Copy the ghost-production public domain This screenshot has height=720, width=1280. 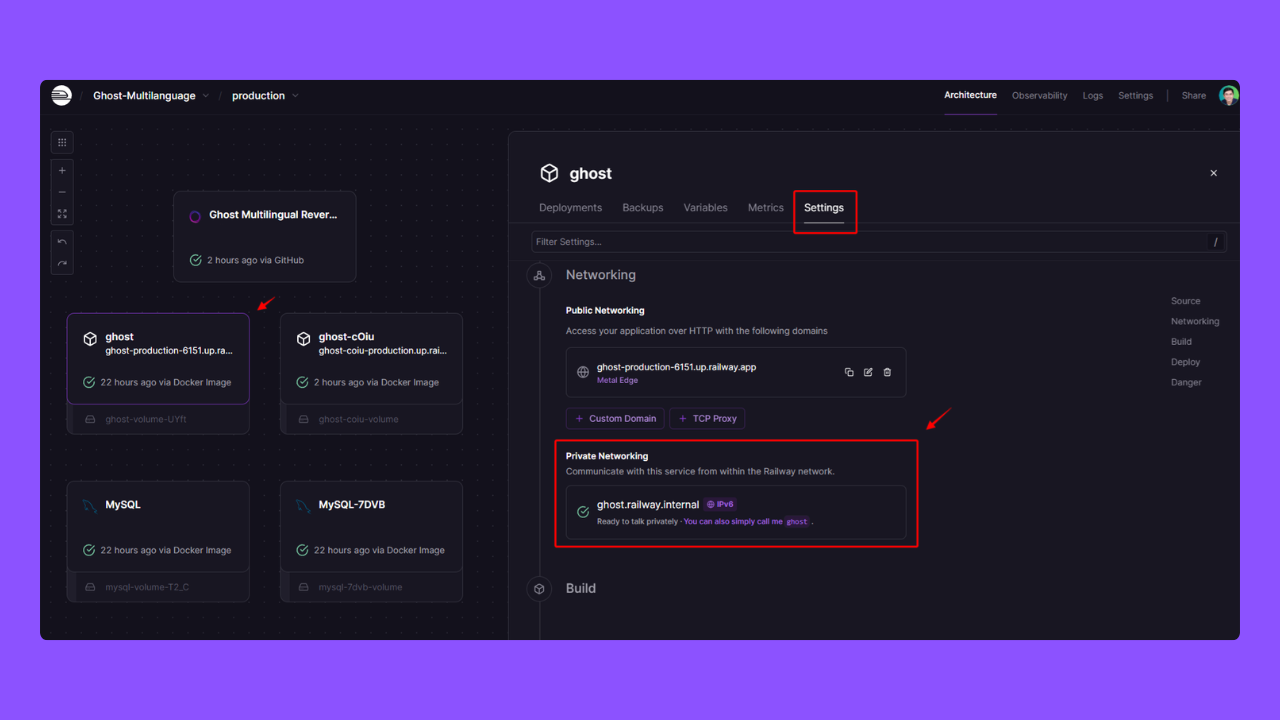(x=849, y=372)
